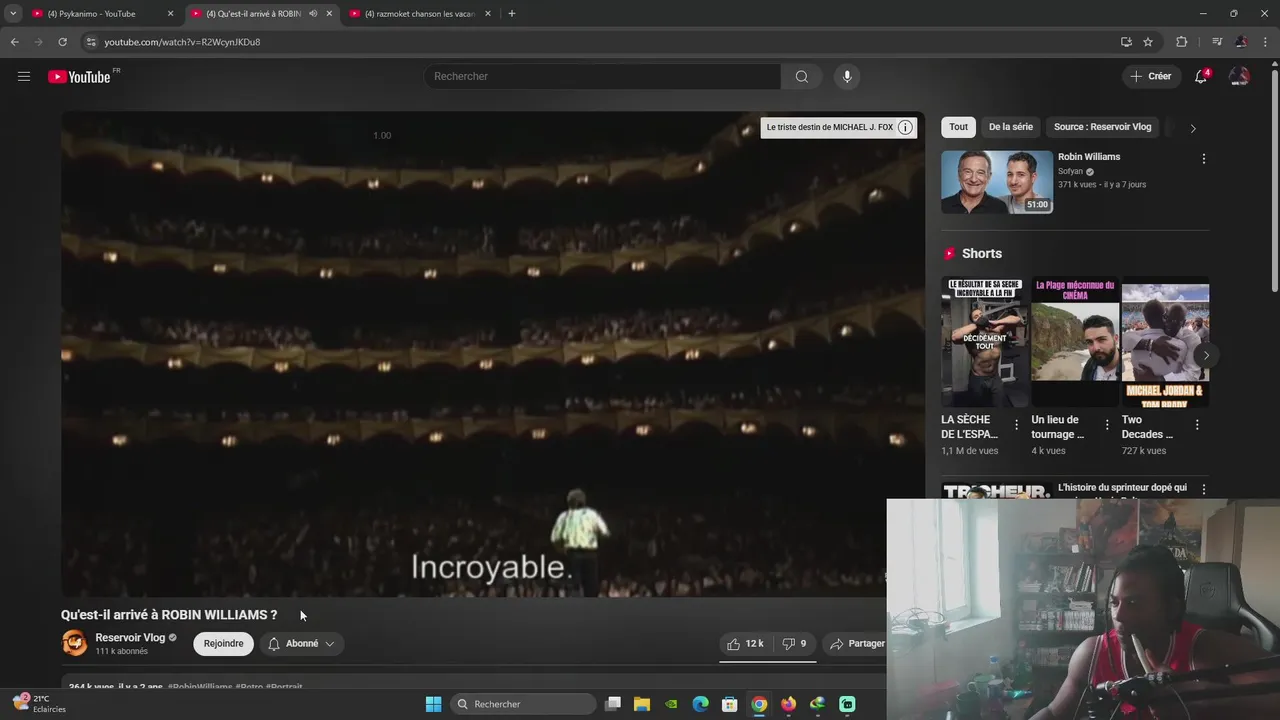Go back in Chrome
The width and height of the screenshot is (1280, 720).
point(14,42)
